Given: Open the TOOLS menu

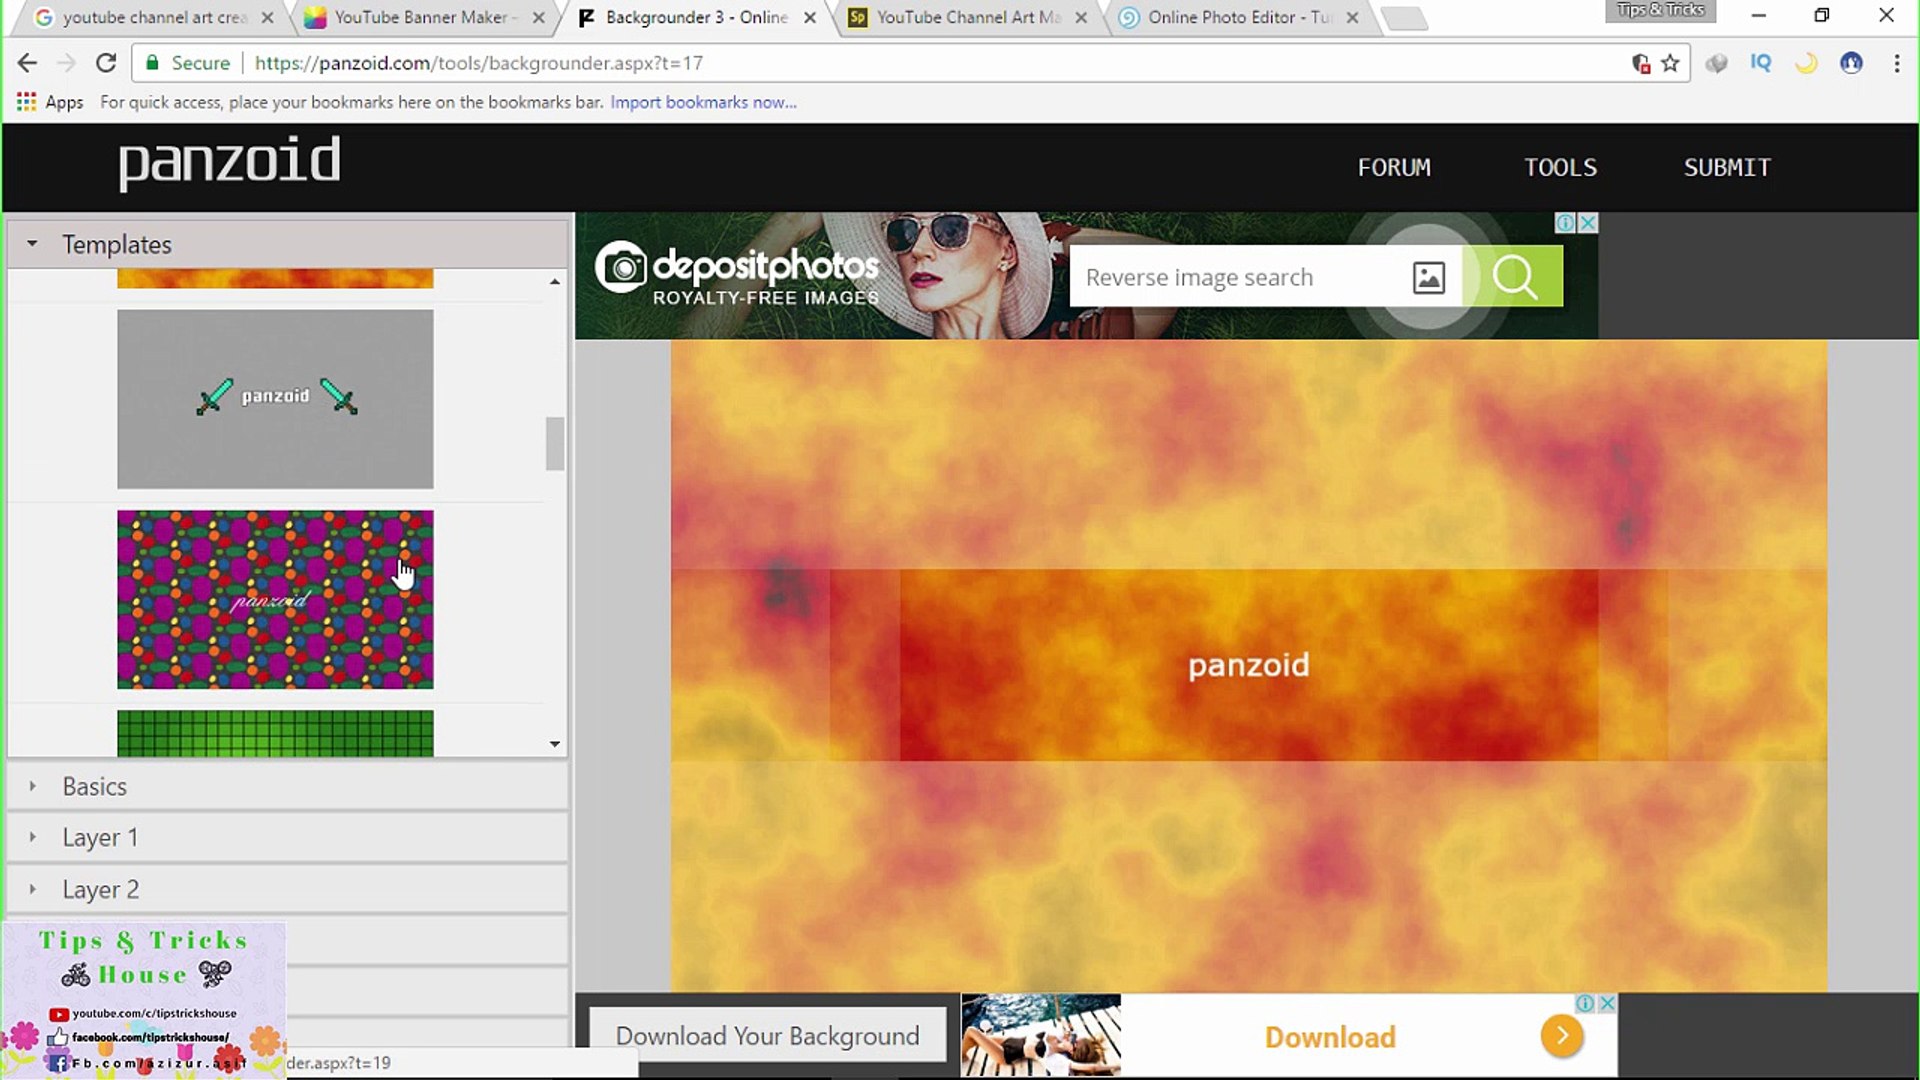Looking at the screenshot, I should (x=1560, y=167).
